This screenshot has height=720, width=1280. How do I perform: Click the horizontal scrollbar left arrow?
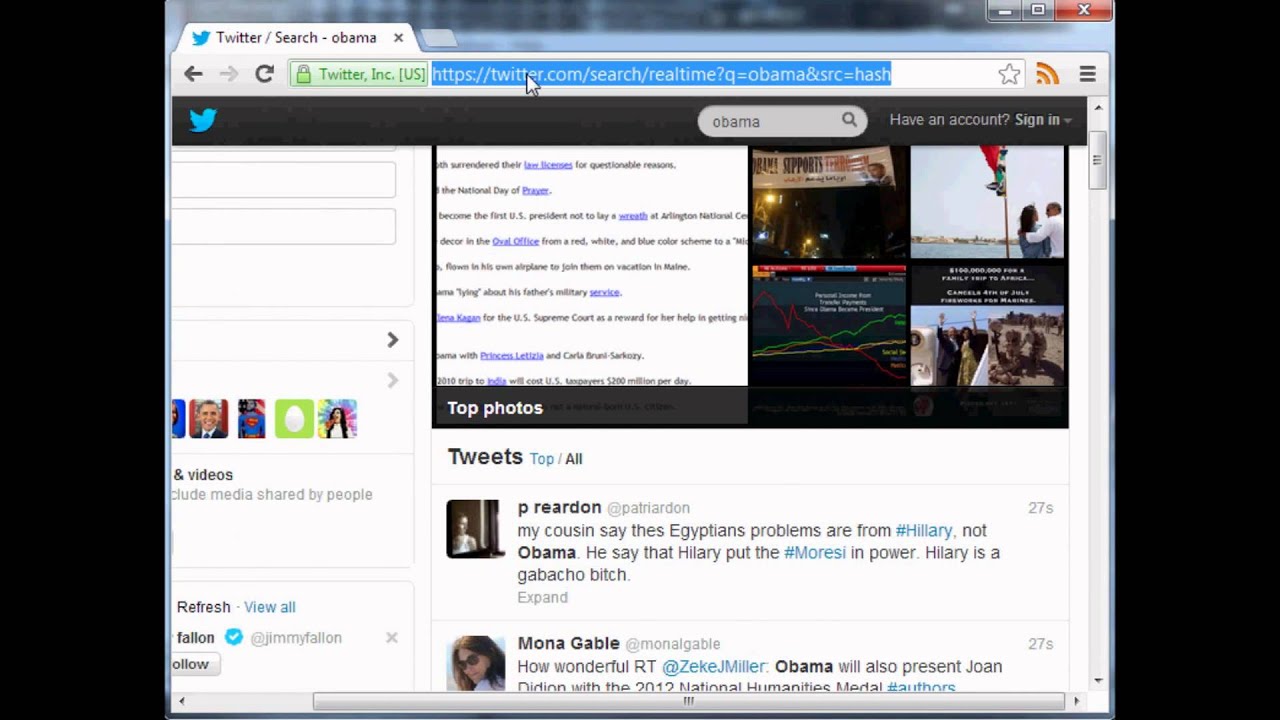point(181,701)
